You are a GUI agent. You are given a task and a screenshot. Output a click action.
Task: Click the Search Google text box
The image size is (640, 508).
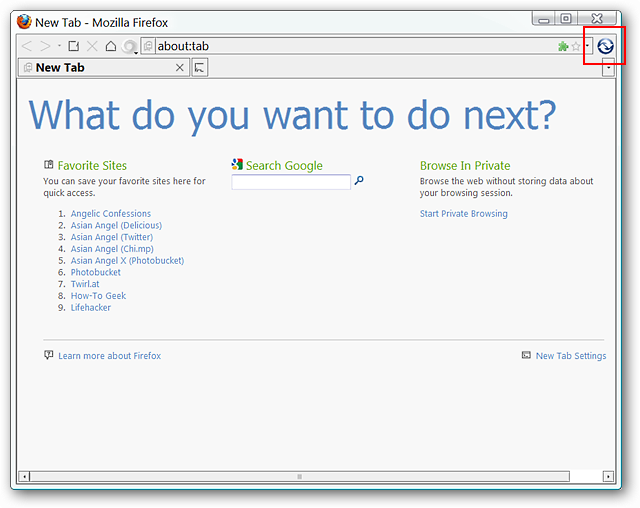pyautogui.click(x=291, y=182)
